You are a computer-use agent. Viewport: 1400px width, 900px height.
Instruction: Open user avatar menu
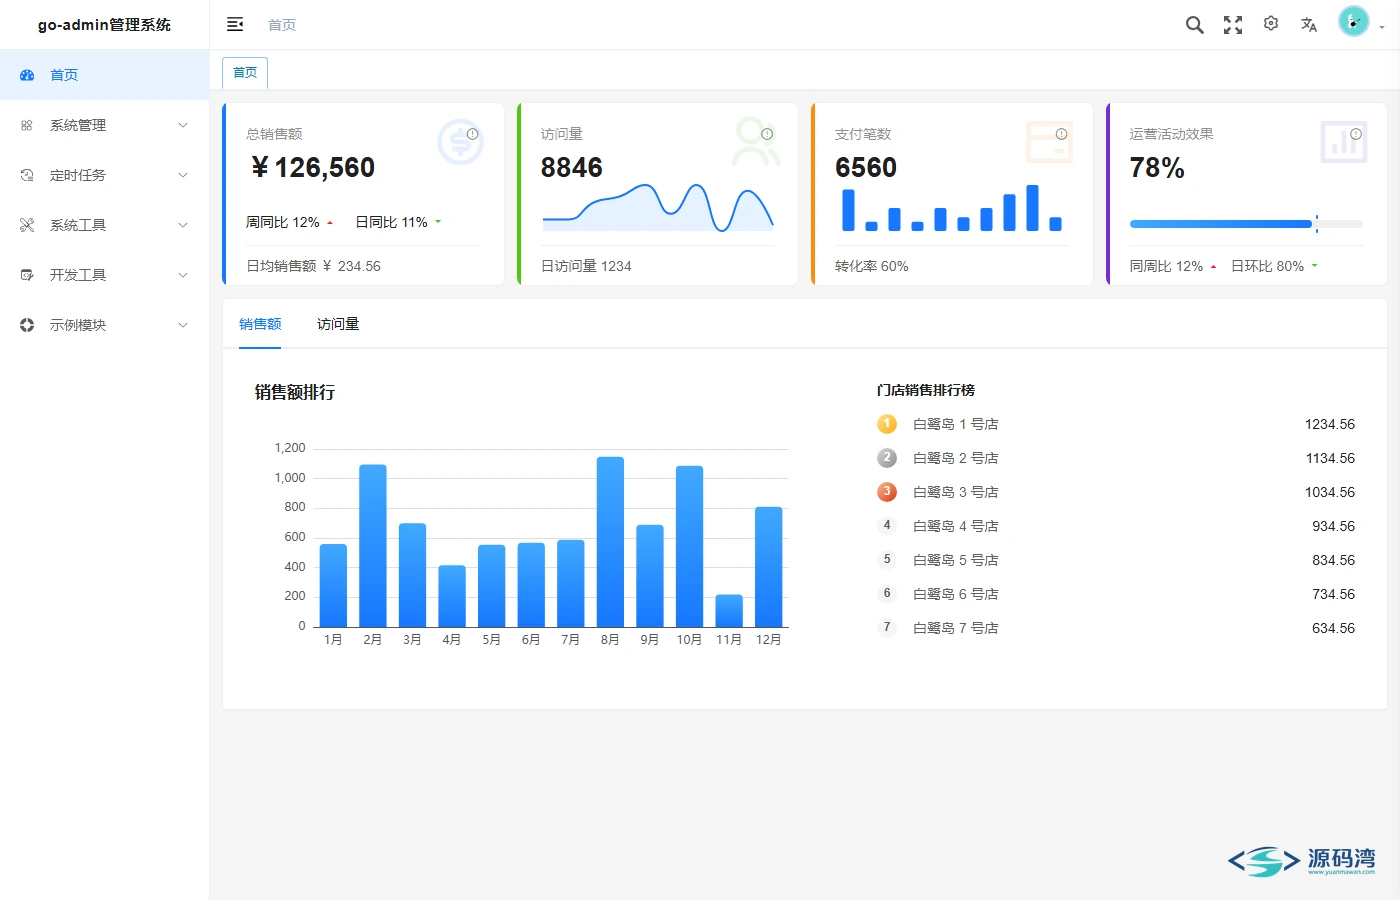click(1354, 22)
